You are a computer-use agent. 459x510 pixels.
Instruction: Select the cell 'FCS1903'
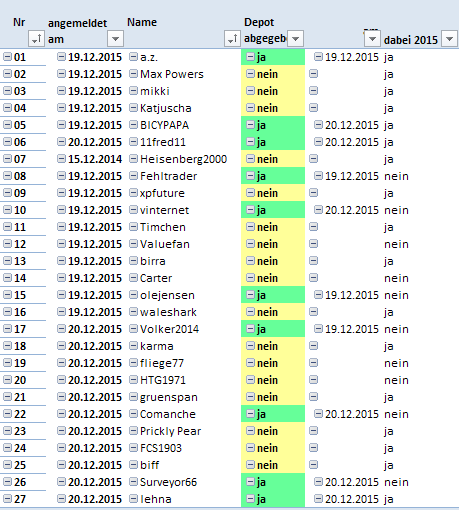161,448
